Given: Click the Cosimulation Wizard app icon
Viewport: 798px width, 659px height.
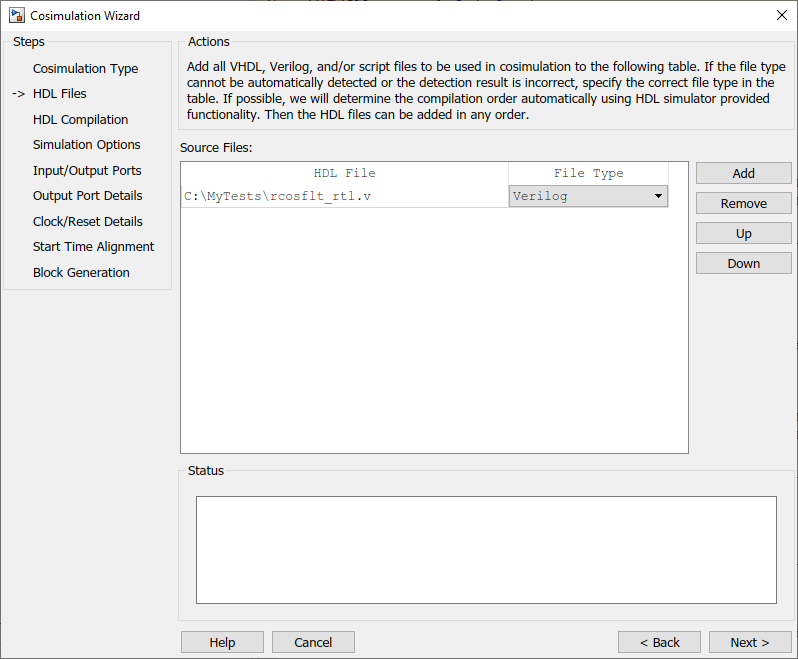Looking at the screenshot, I should pos(15,16).
